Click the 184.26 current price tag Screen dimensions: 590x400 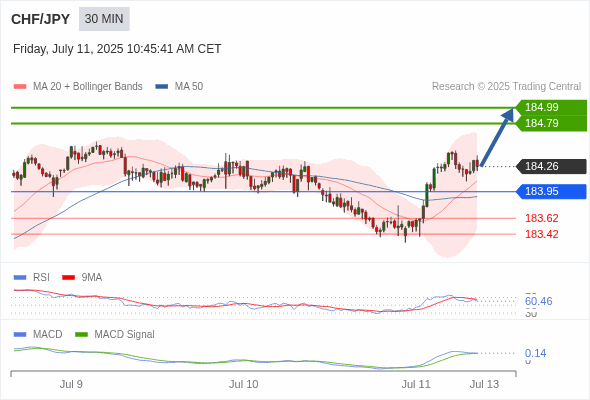551,166
